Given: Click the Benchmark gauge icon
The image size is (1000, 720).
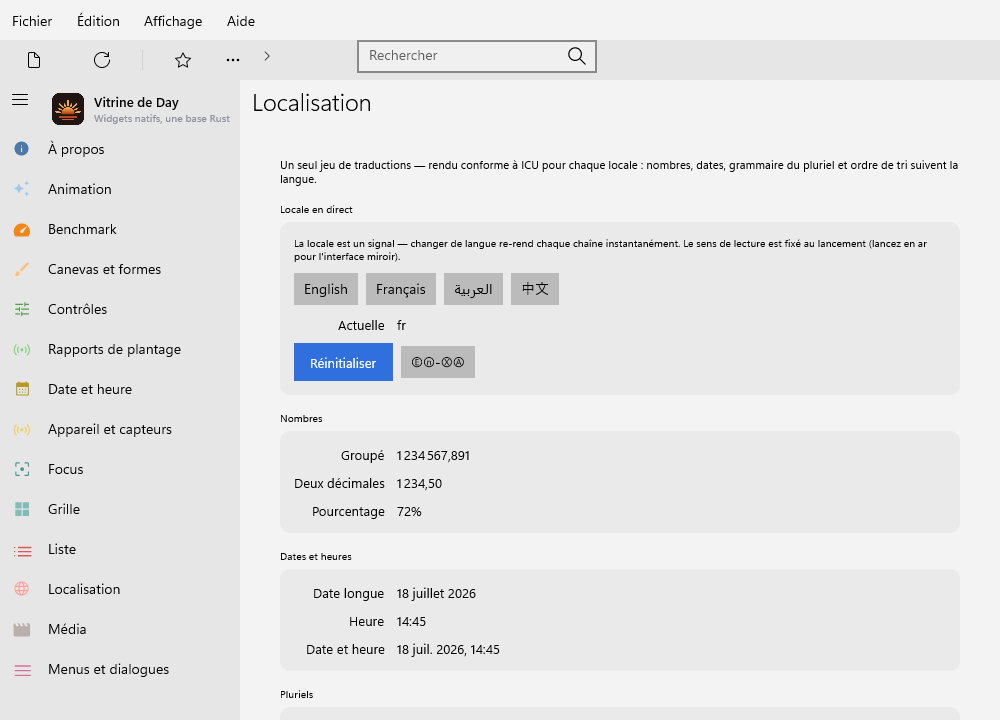Looking at the screenshot, I should pyautogui.click(x=22, y=230).
